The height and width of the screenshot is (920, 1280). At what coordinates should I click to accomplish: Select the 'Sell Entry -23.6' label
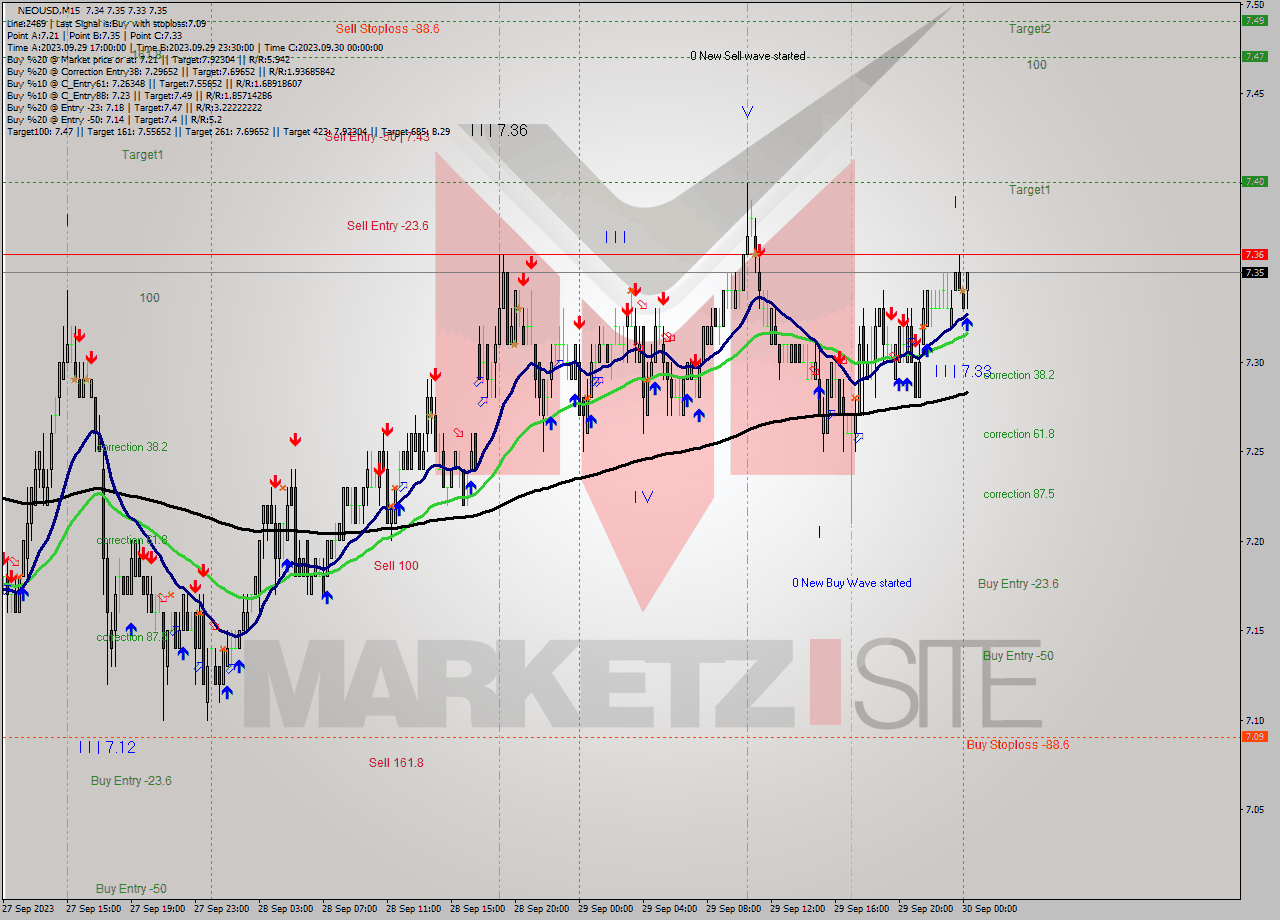[388, 226]
